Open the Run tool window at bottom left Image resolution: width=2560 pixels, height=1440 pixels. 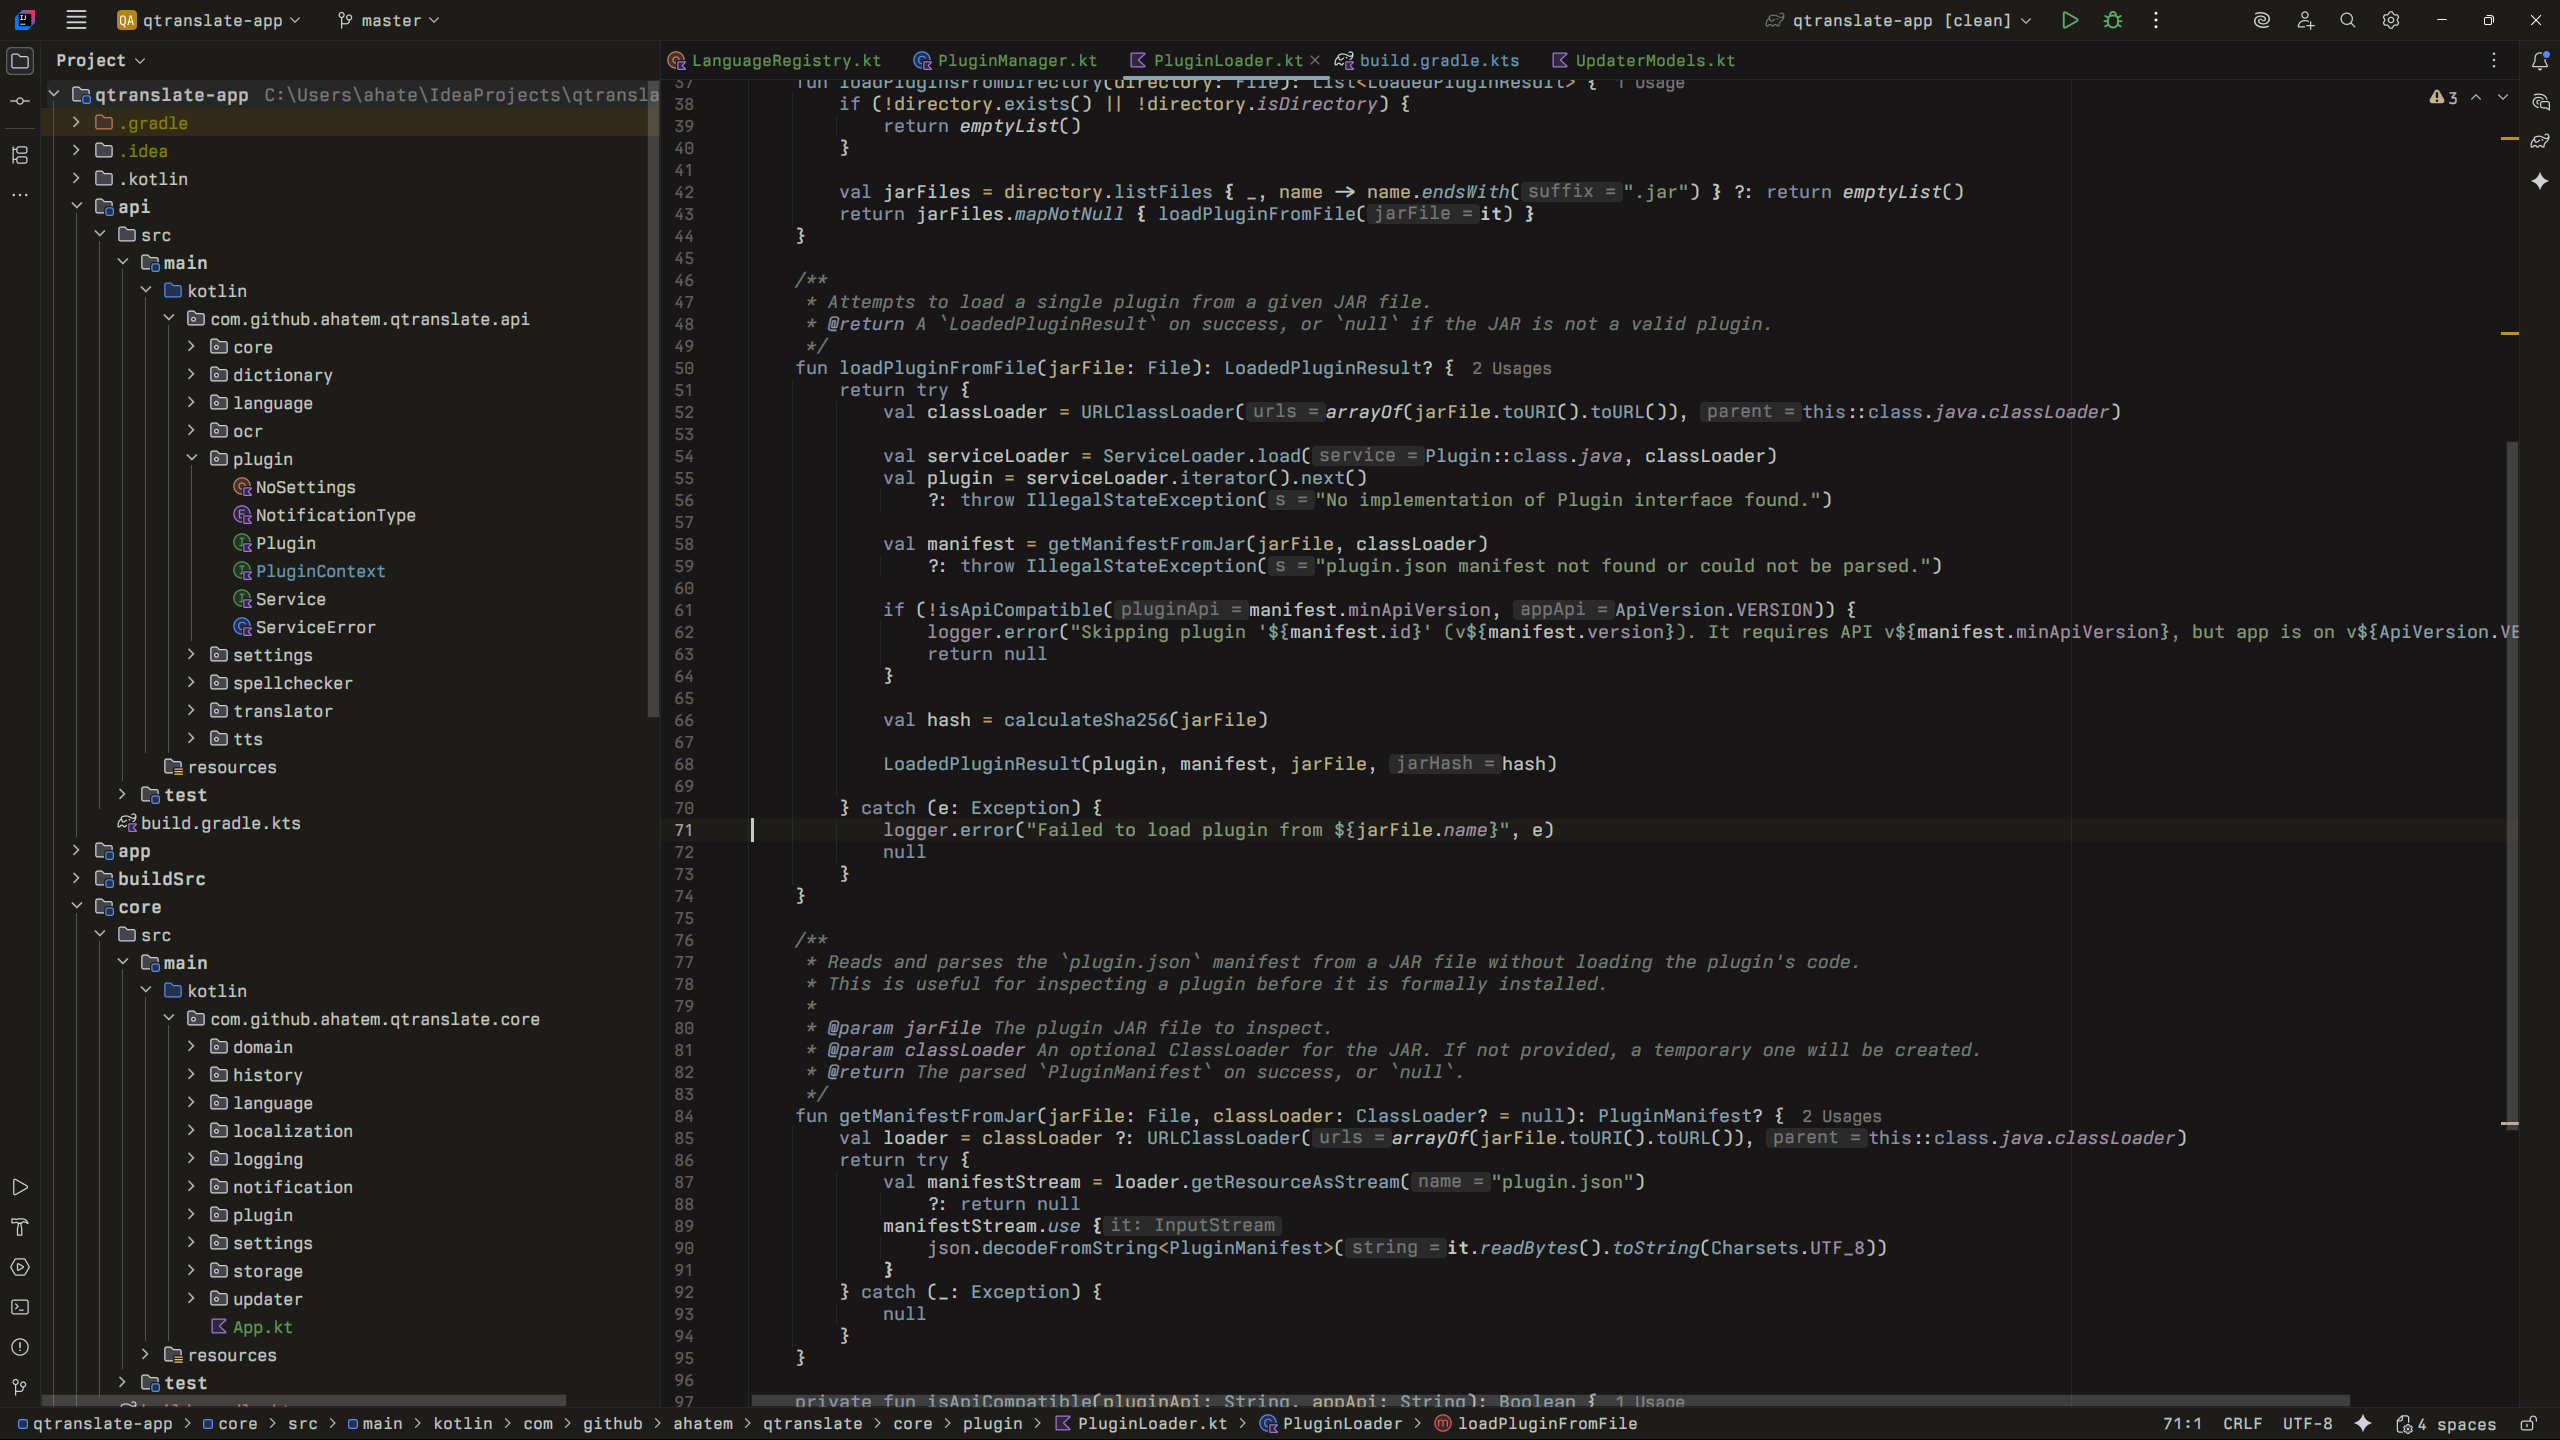20,1187
